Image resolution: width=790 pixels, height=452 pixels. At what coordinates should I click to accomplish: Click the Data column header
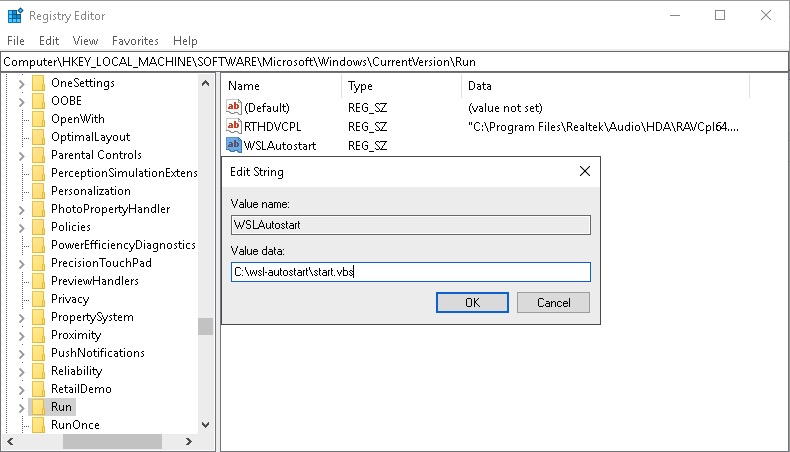606,86
